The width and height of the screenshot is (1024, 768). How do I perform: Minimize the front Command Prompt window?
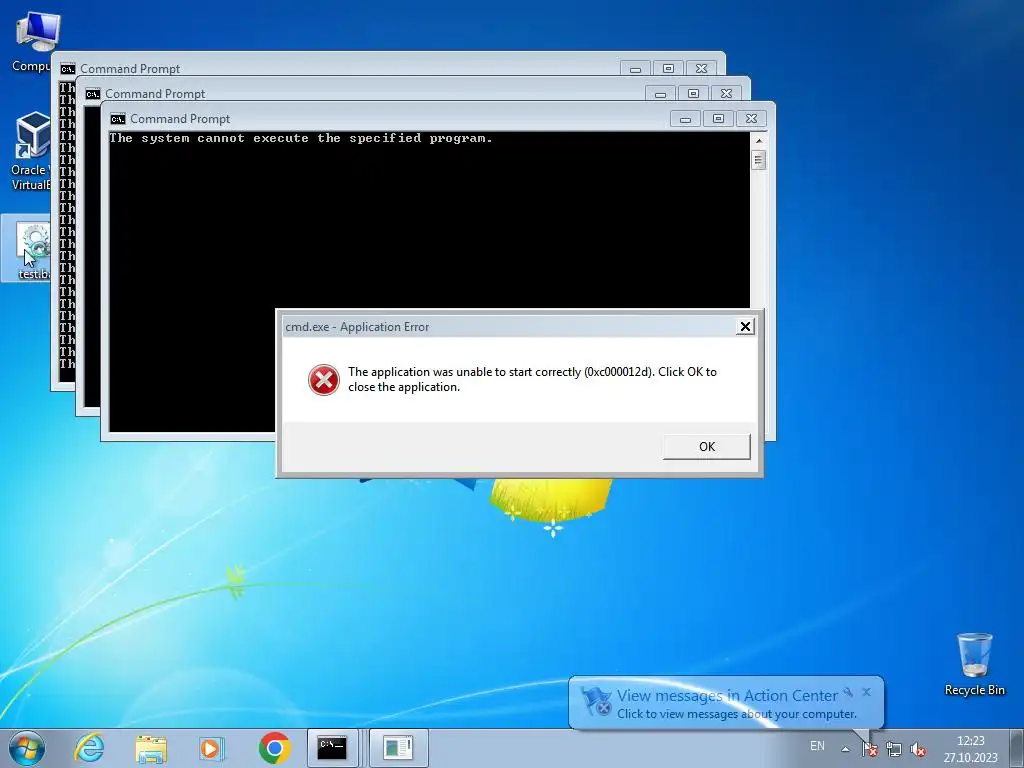(x=685, y=119)
